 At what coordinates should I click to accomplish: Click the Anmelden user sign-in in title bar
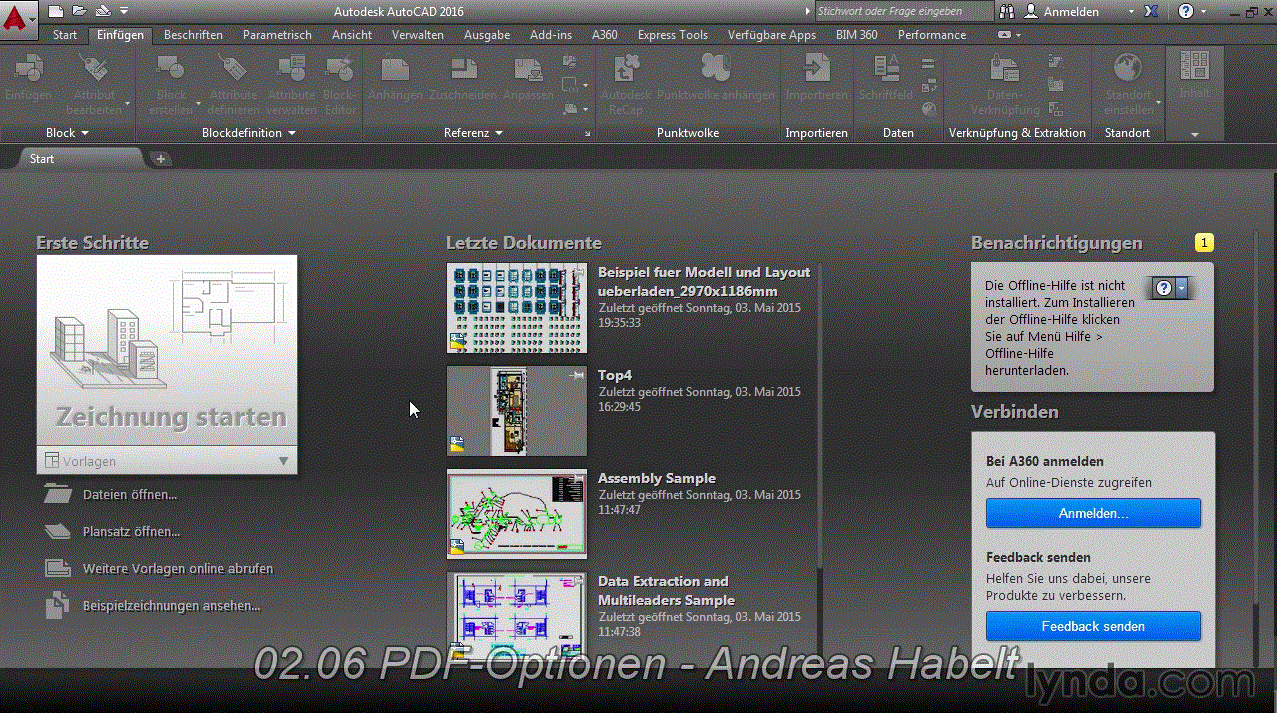[1071, 12]
